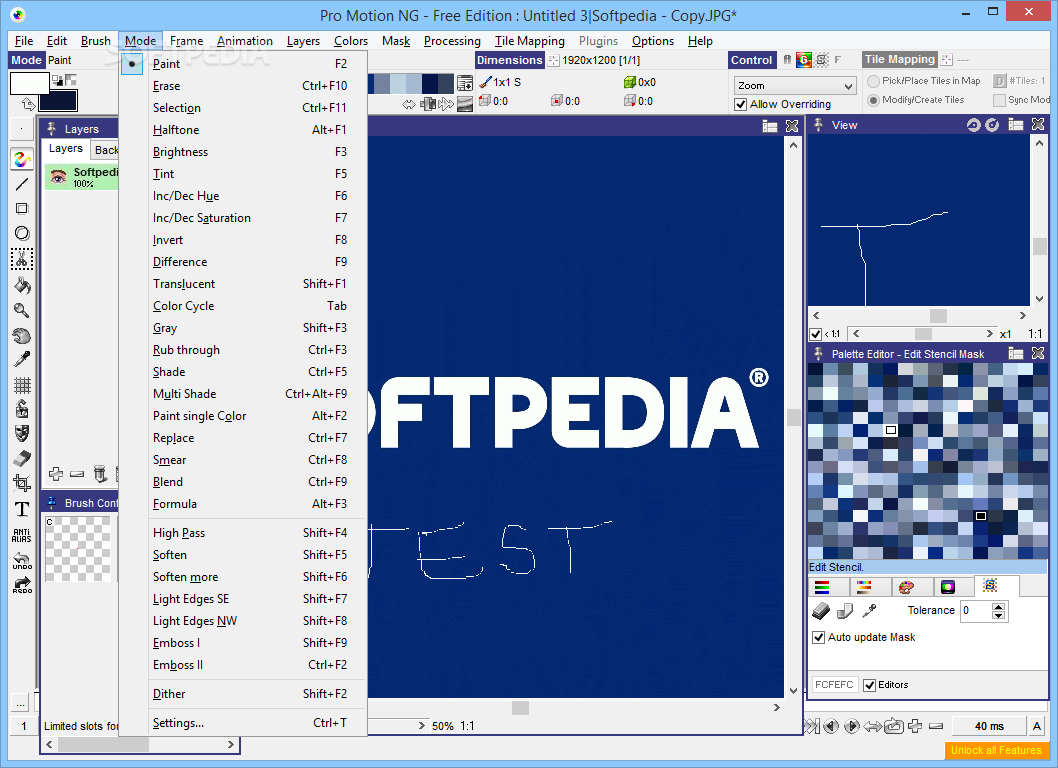This screenshot has height=768, width=1058.
Task: Select Pick/Place Tiles in Map radio
Action: [x=873, y=81]
